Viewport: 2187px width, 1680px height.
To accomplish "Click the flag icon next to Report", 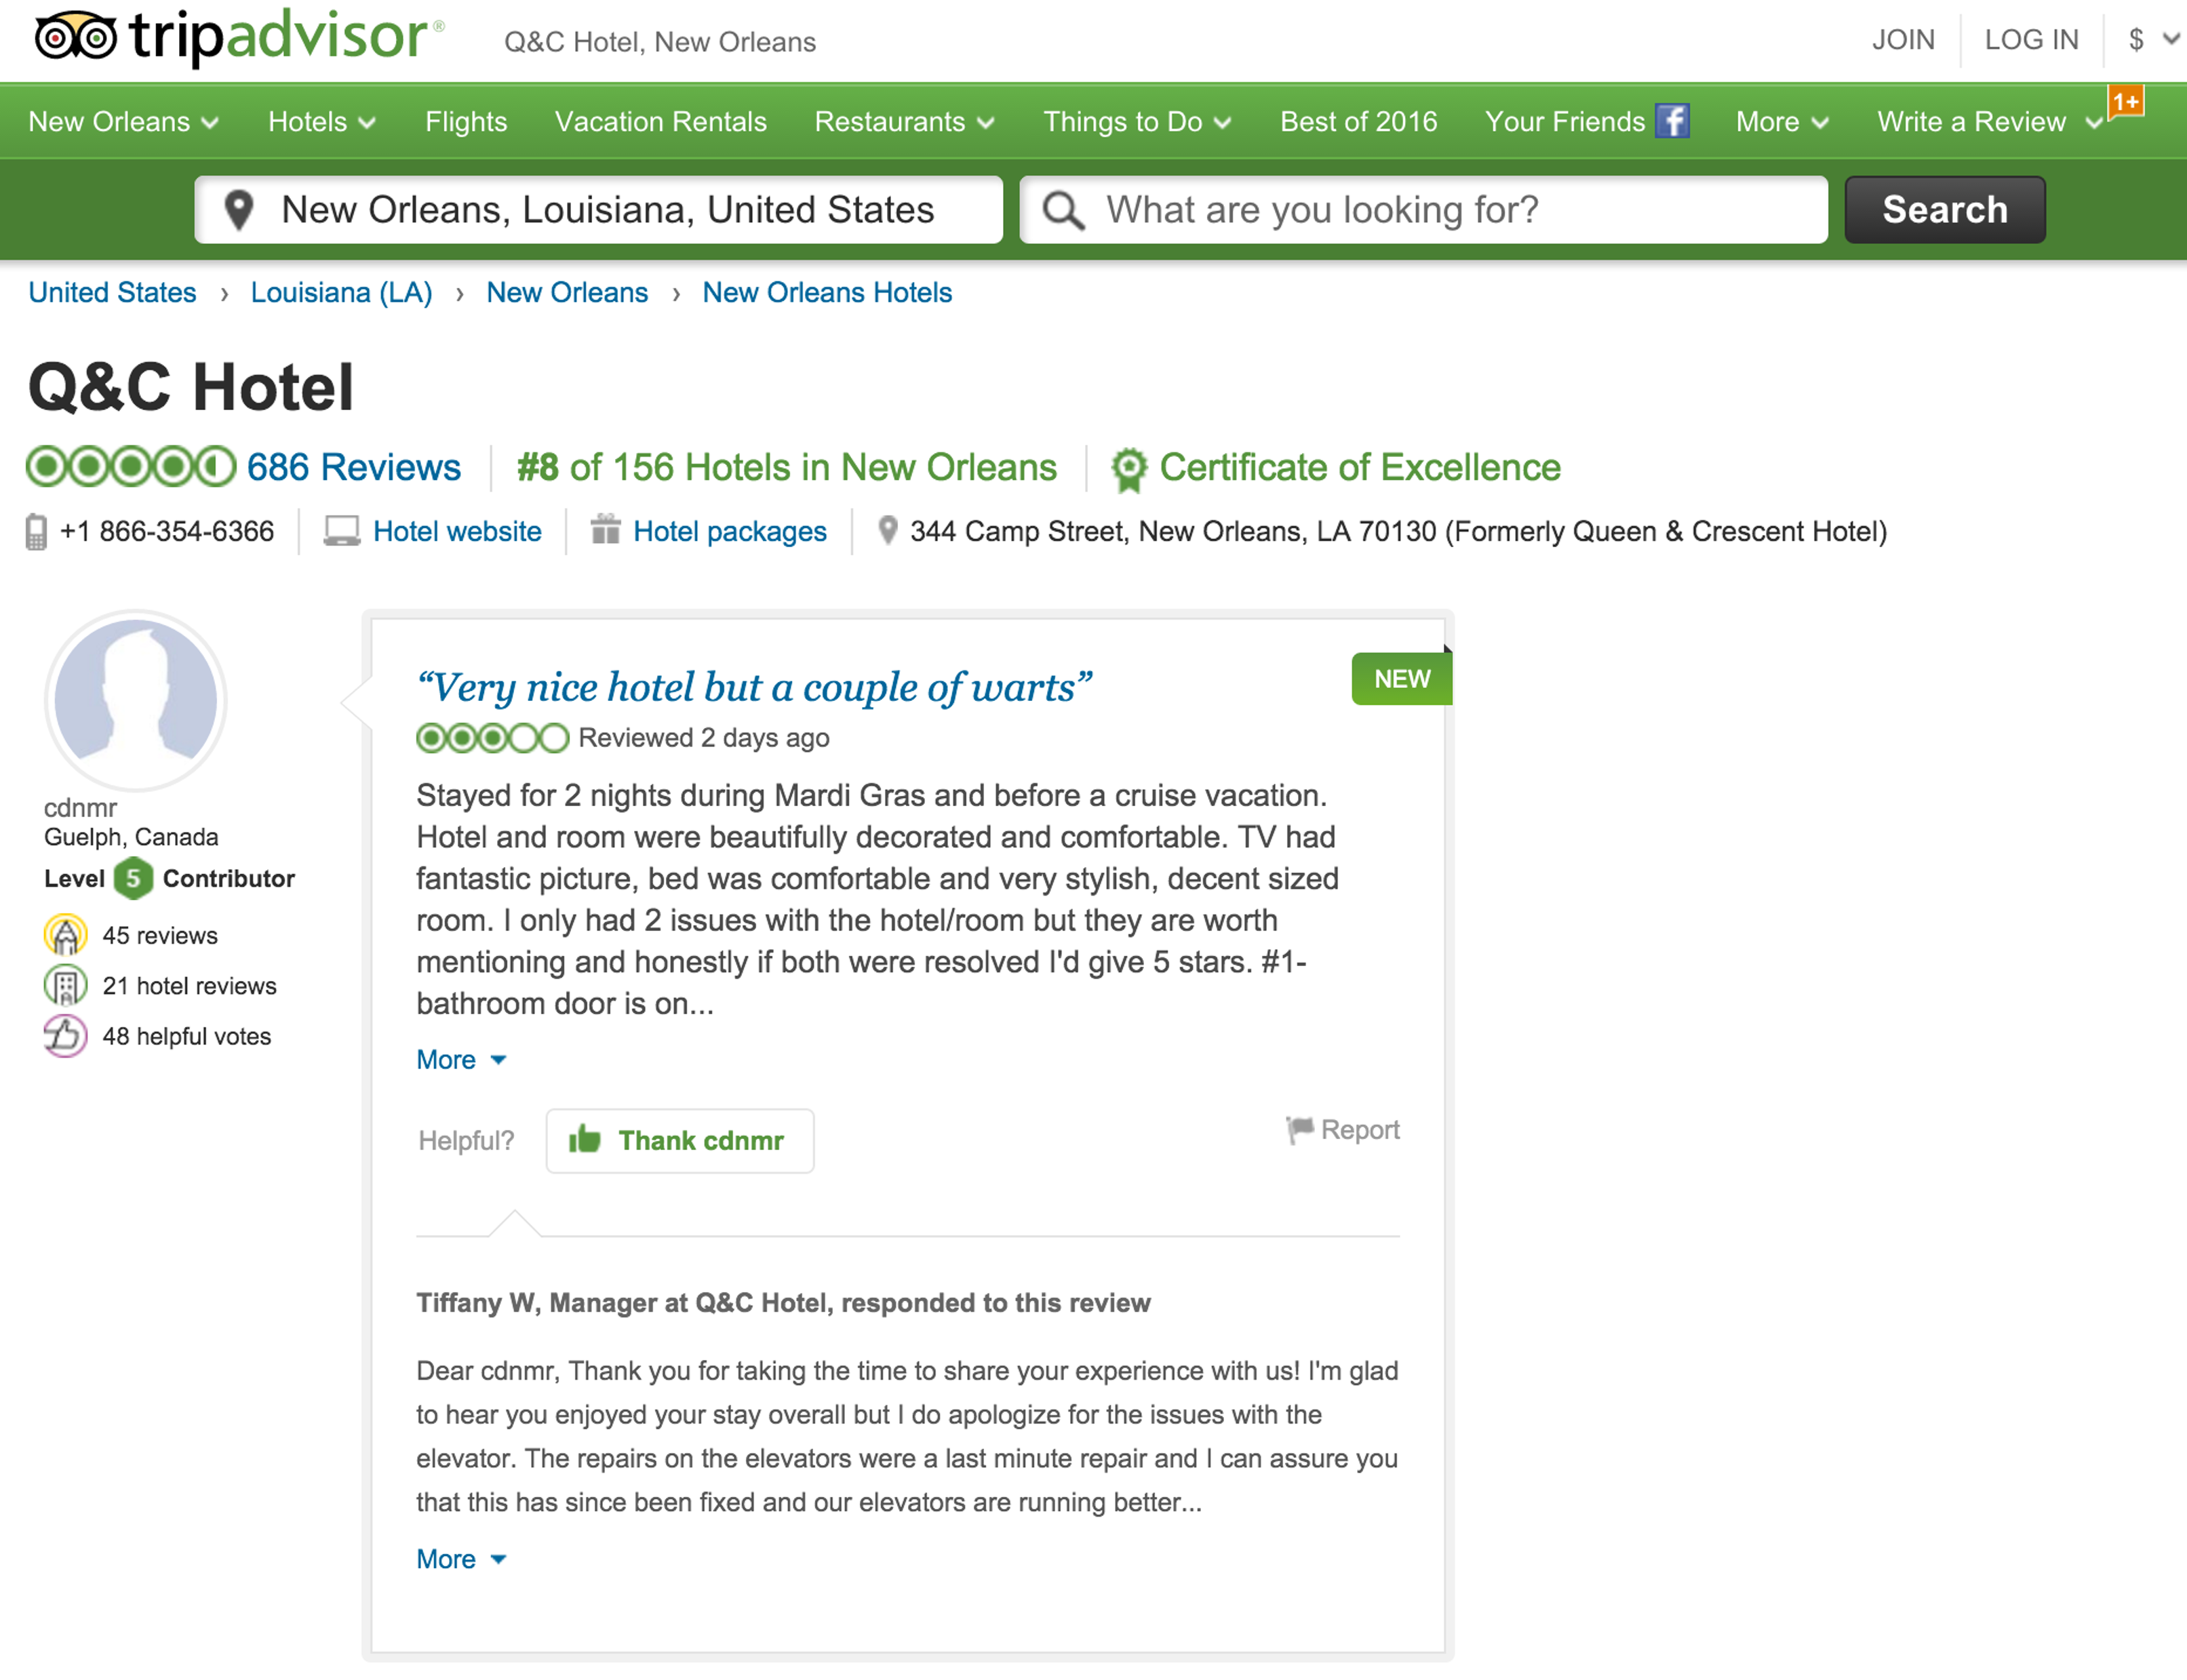I will (x=1299, y=1130).
